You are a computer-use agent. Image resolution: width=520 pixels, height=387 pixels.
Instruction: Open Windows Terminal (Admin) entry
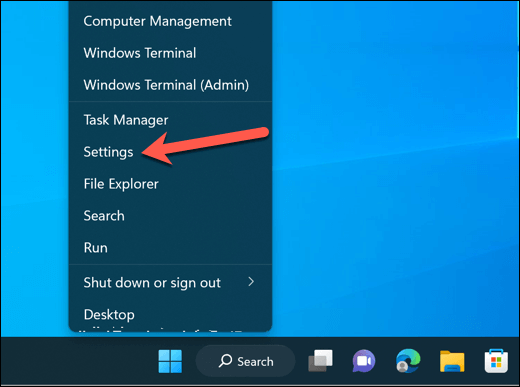[170, 85]
